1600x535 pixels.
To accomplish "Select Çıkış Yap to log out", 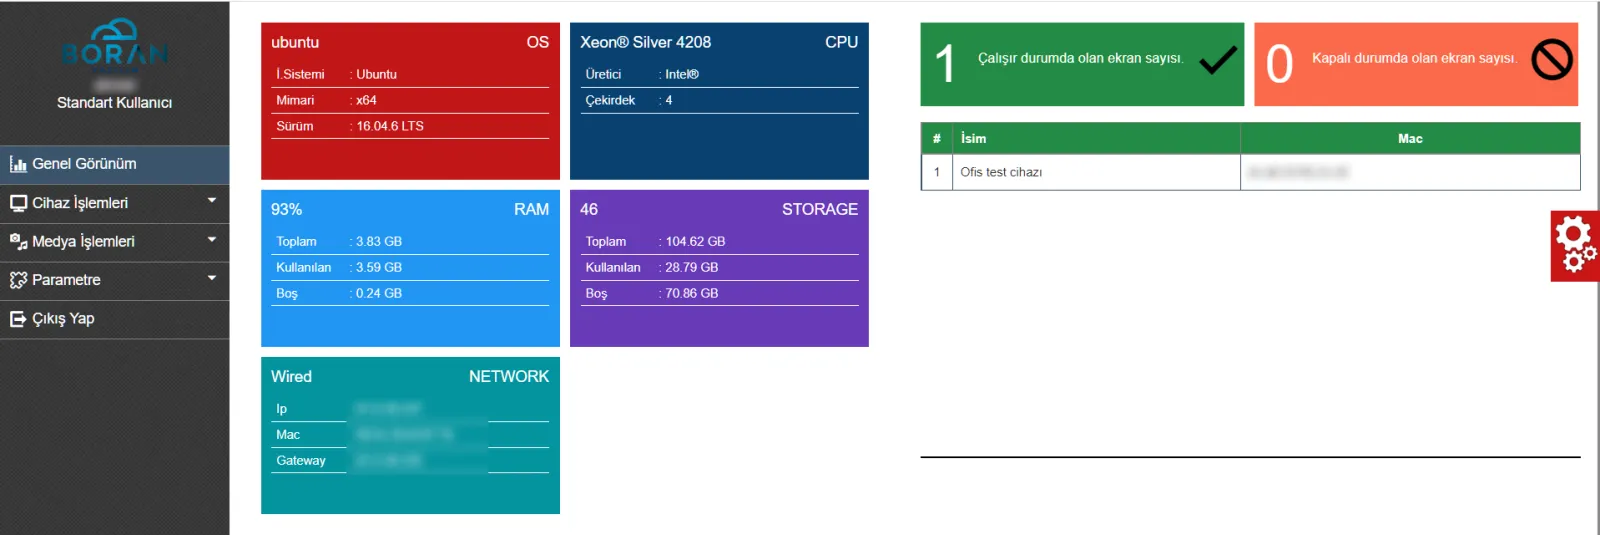I will pyautogui.click(x=114, y=319).
